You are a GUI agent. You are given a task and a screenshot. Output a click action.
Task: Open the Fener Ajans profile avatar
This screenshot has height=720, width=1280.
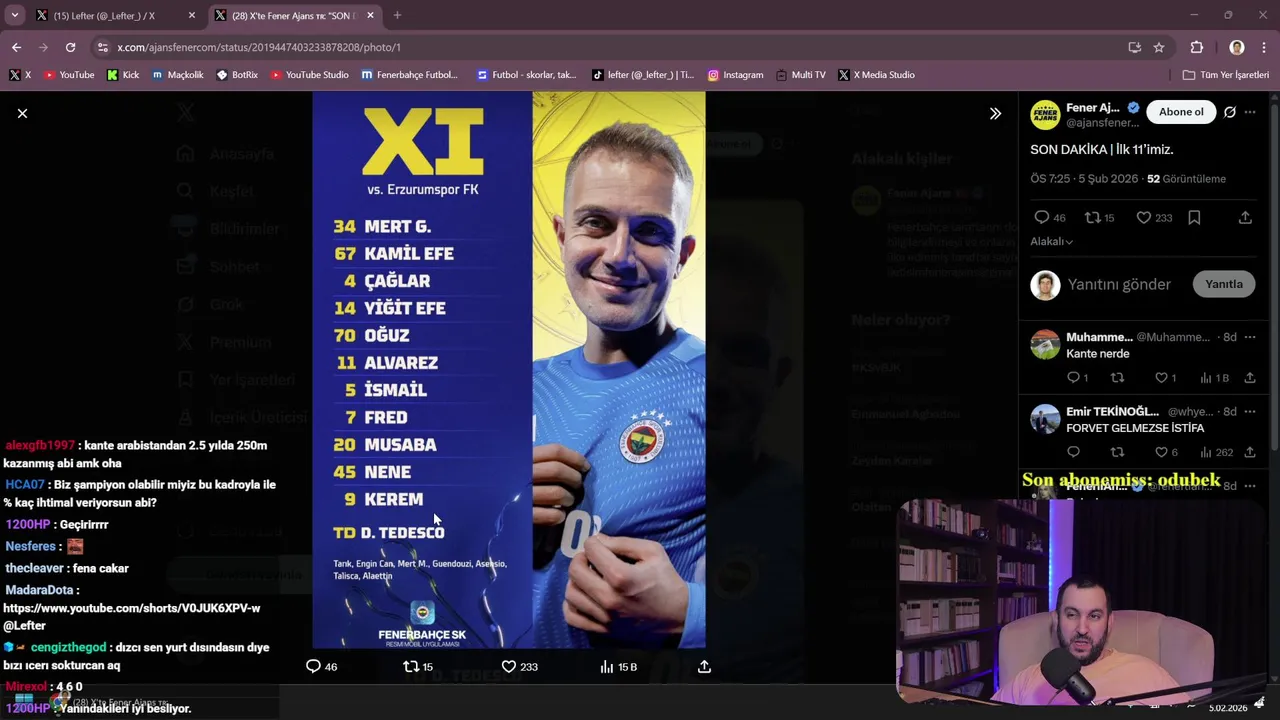point(1045,115)
